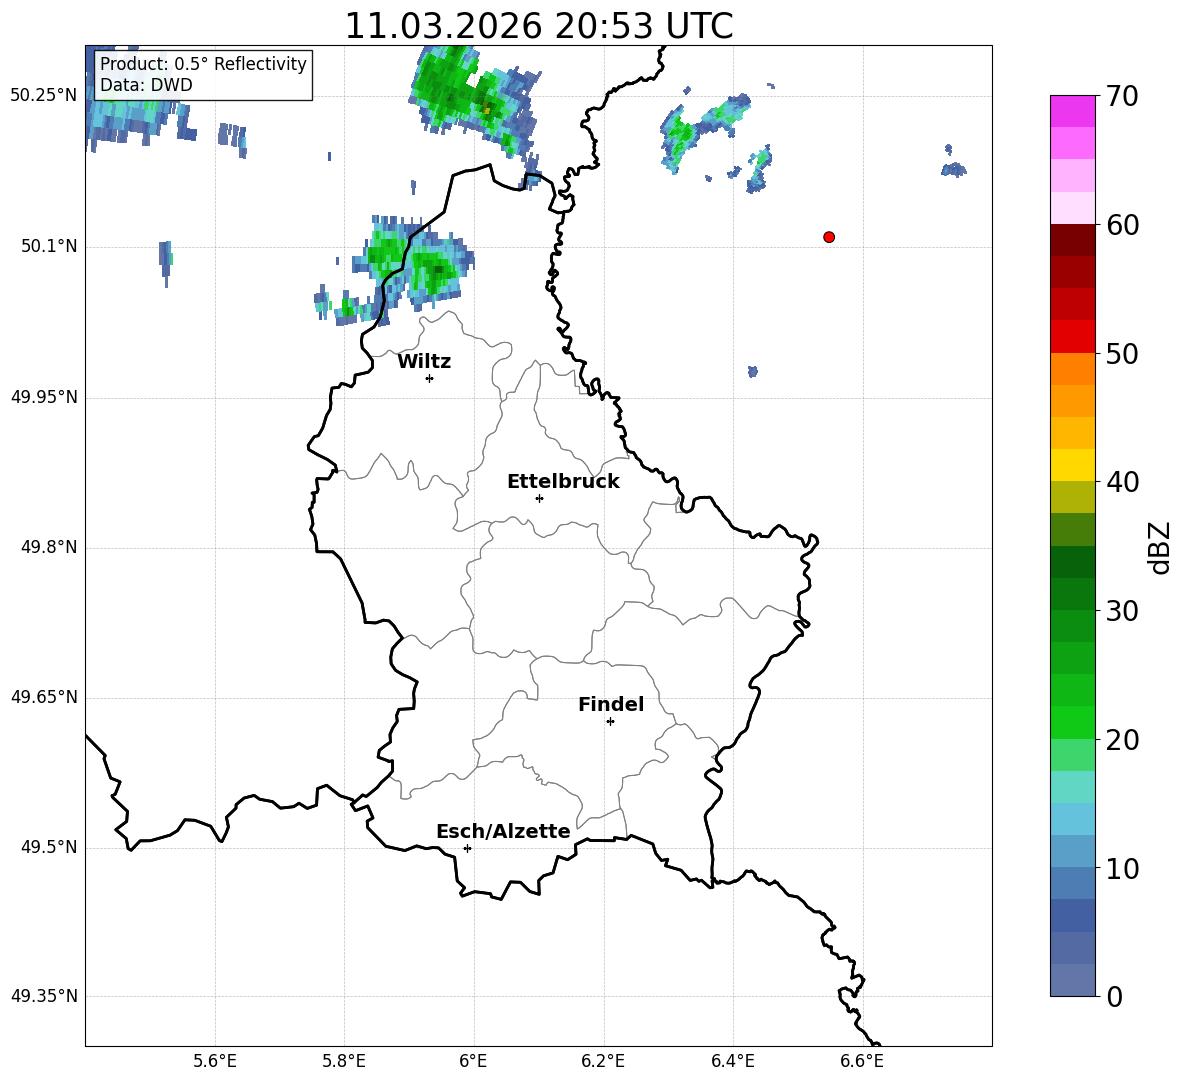Click the magenta top segment of colorbar

(1073, 111)
